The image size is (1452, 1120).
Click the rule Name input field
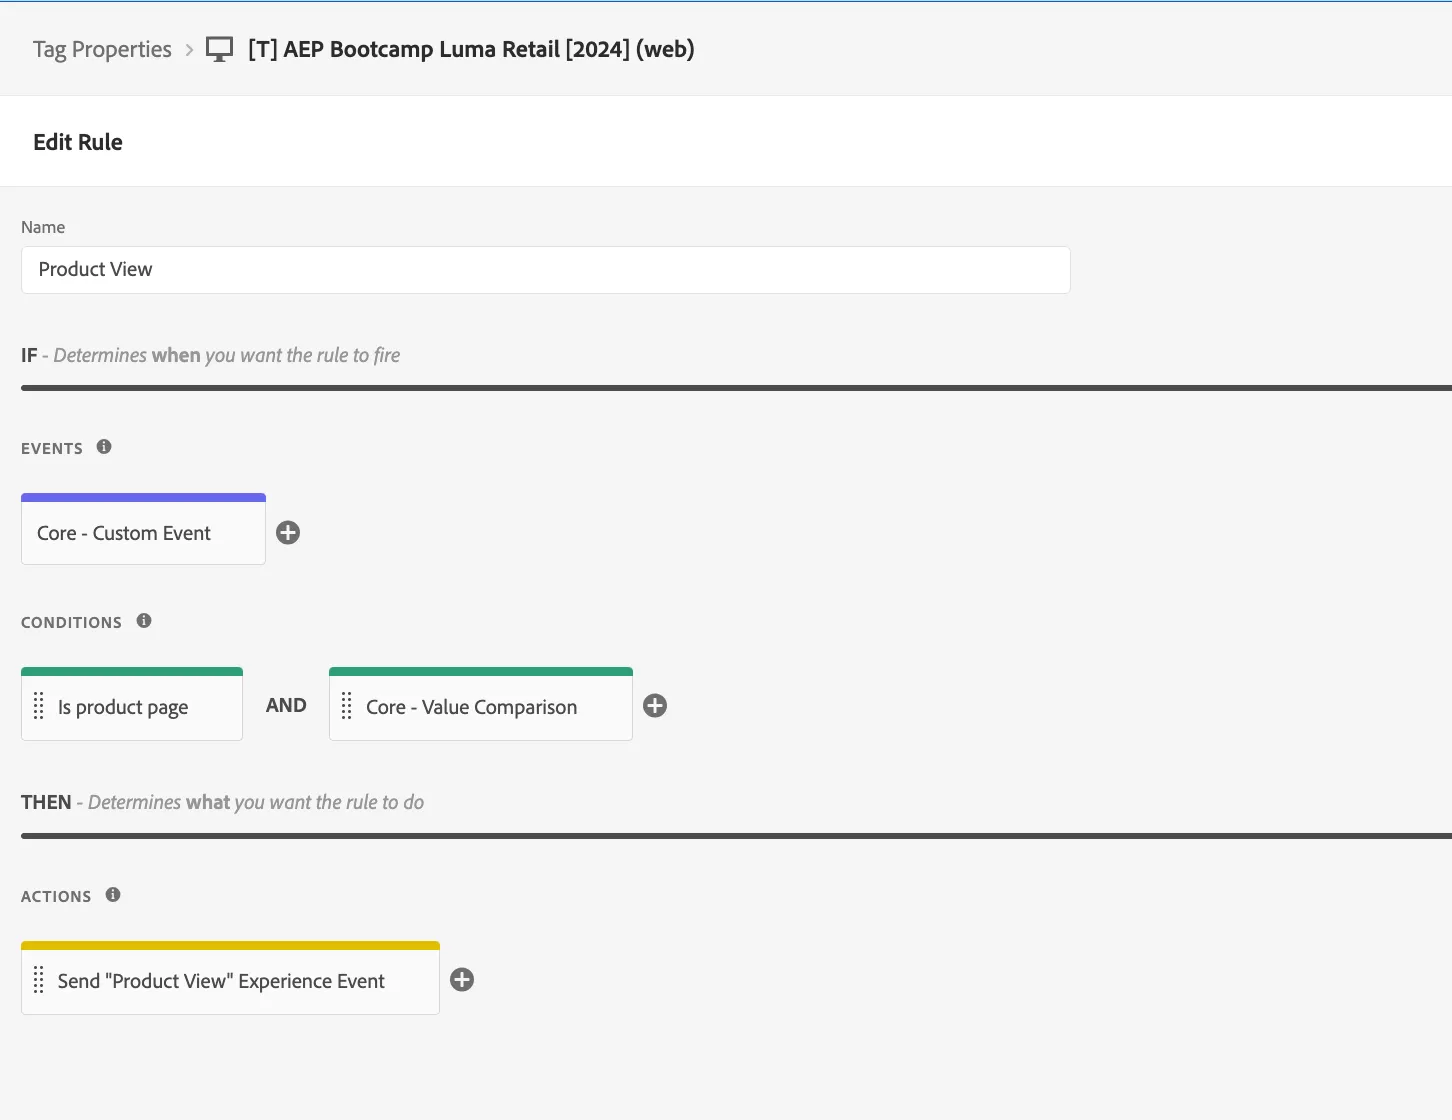[546, 270]
